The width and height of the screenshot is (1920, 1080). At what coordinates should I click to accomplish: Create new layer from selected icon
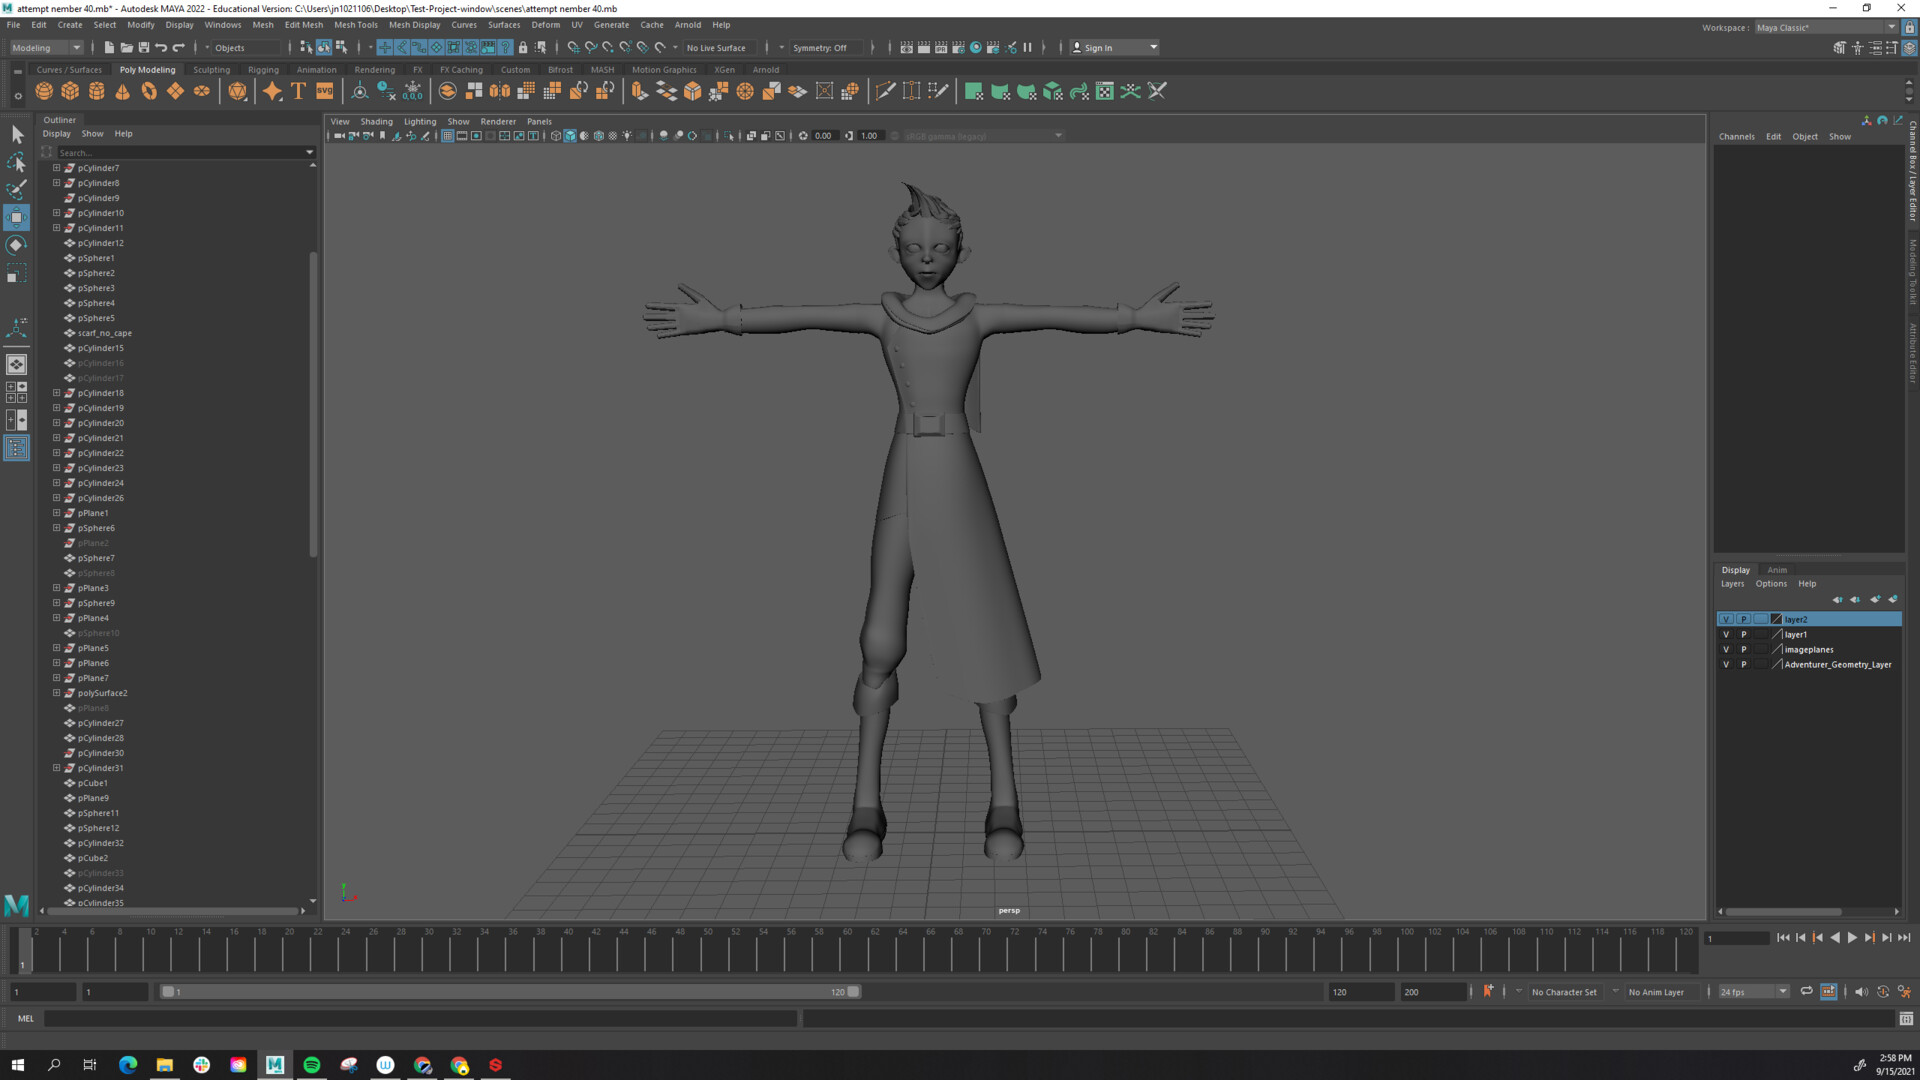pos(1893,599)
